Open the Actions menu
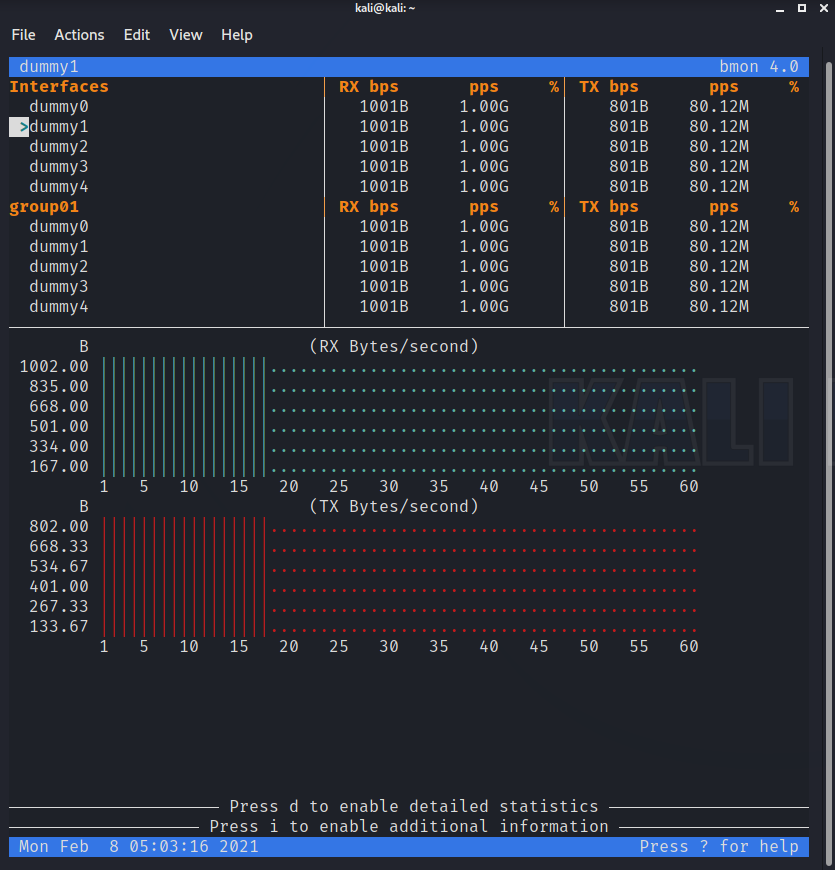 coord(79,35)
